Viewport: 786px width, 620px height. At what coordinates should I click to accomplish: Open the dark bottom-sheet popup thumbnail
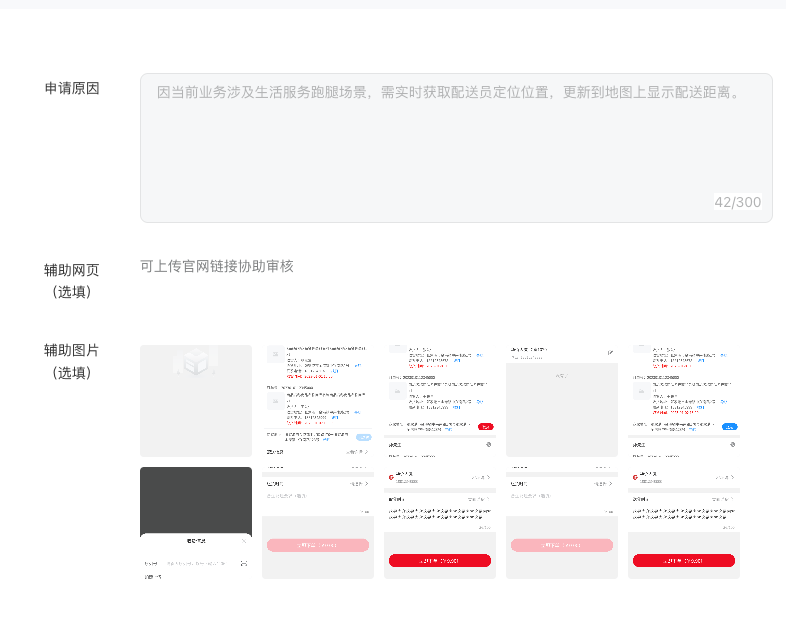coord(196,523)
